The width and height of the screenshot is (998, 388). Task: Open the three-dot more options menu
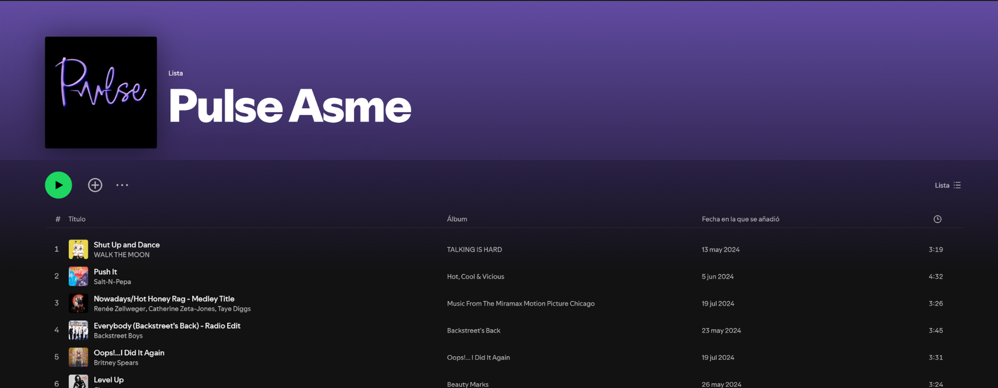pos(122,185)
